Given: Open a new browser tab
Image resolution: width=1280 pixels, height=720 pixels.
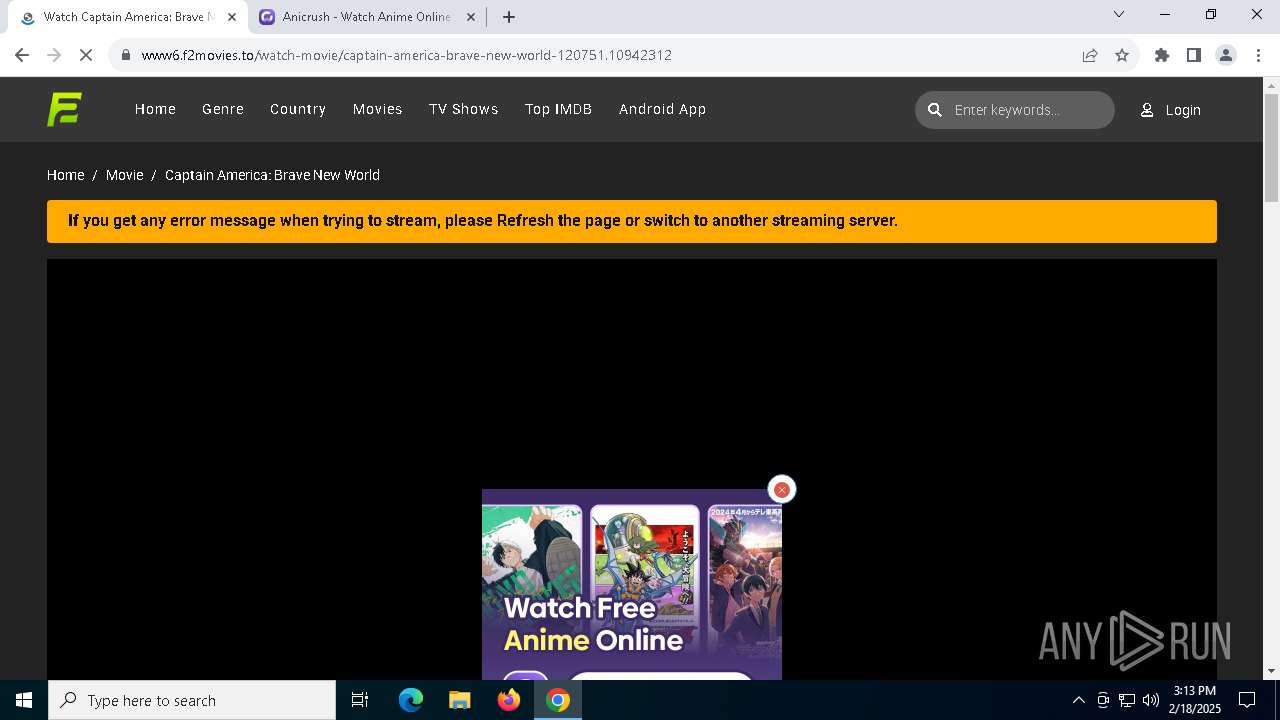Looking at the screenshot, I should 509,17.
